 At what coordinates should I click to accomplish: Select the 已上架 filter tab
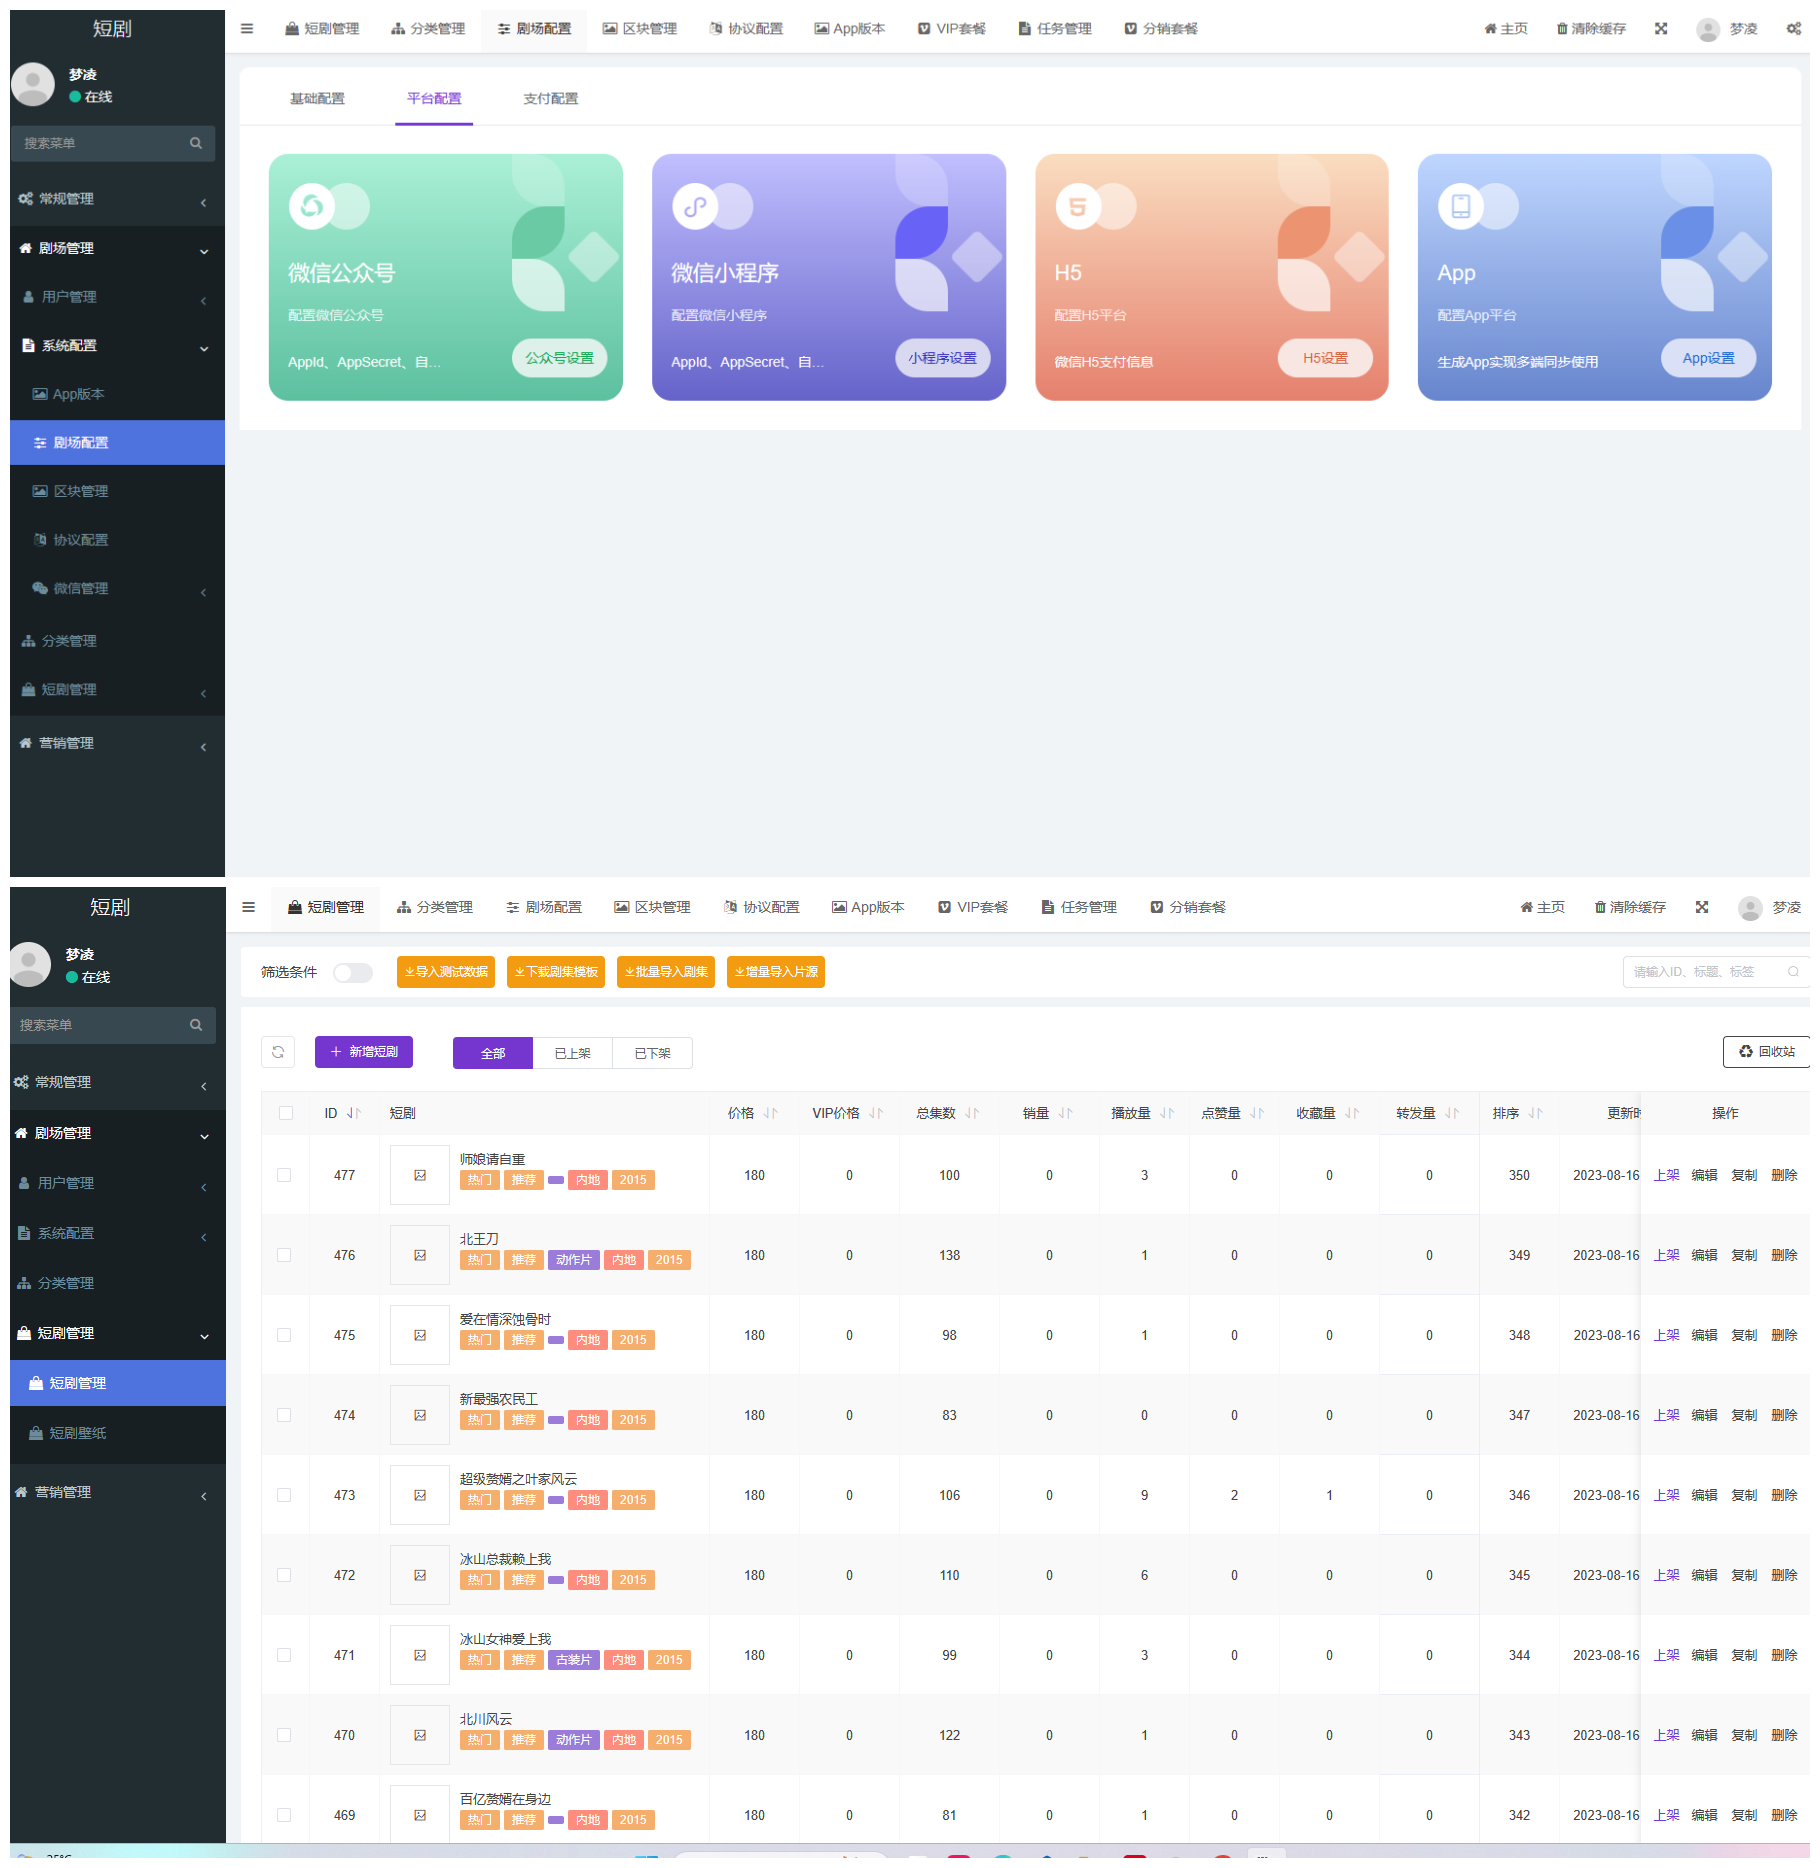point(572,1053)
